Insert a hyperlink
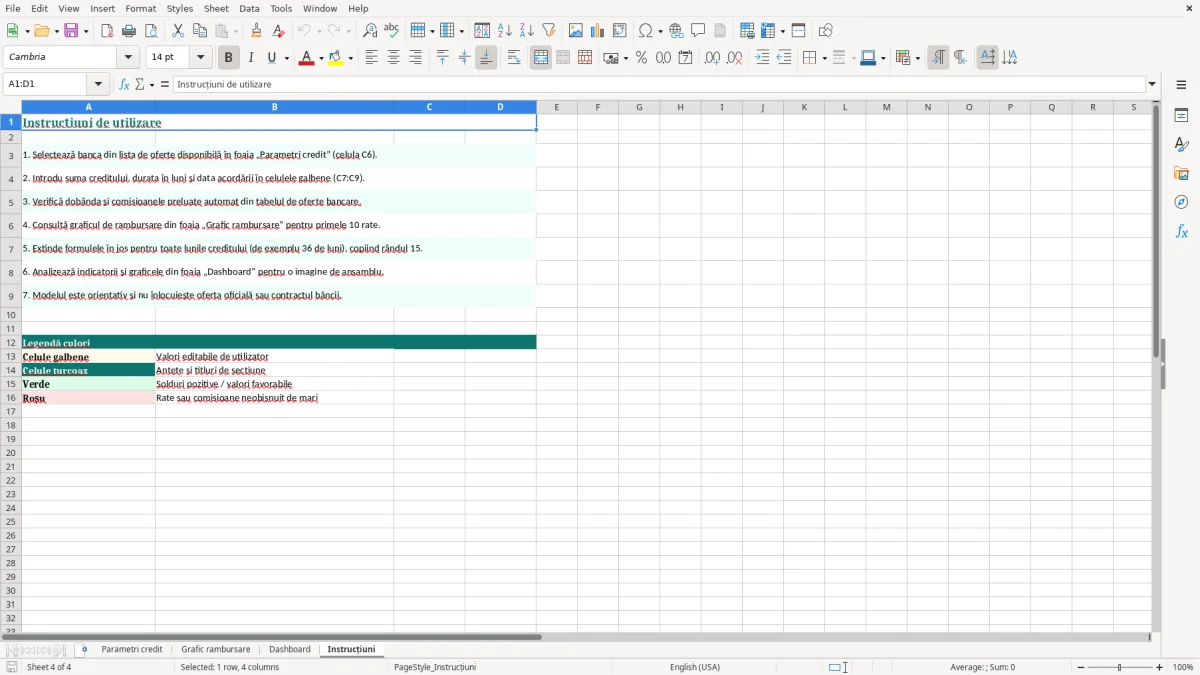The image size is (1200, 675). [x=677, y=31]
